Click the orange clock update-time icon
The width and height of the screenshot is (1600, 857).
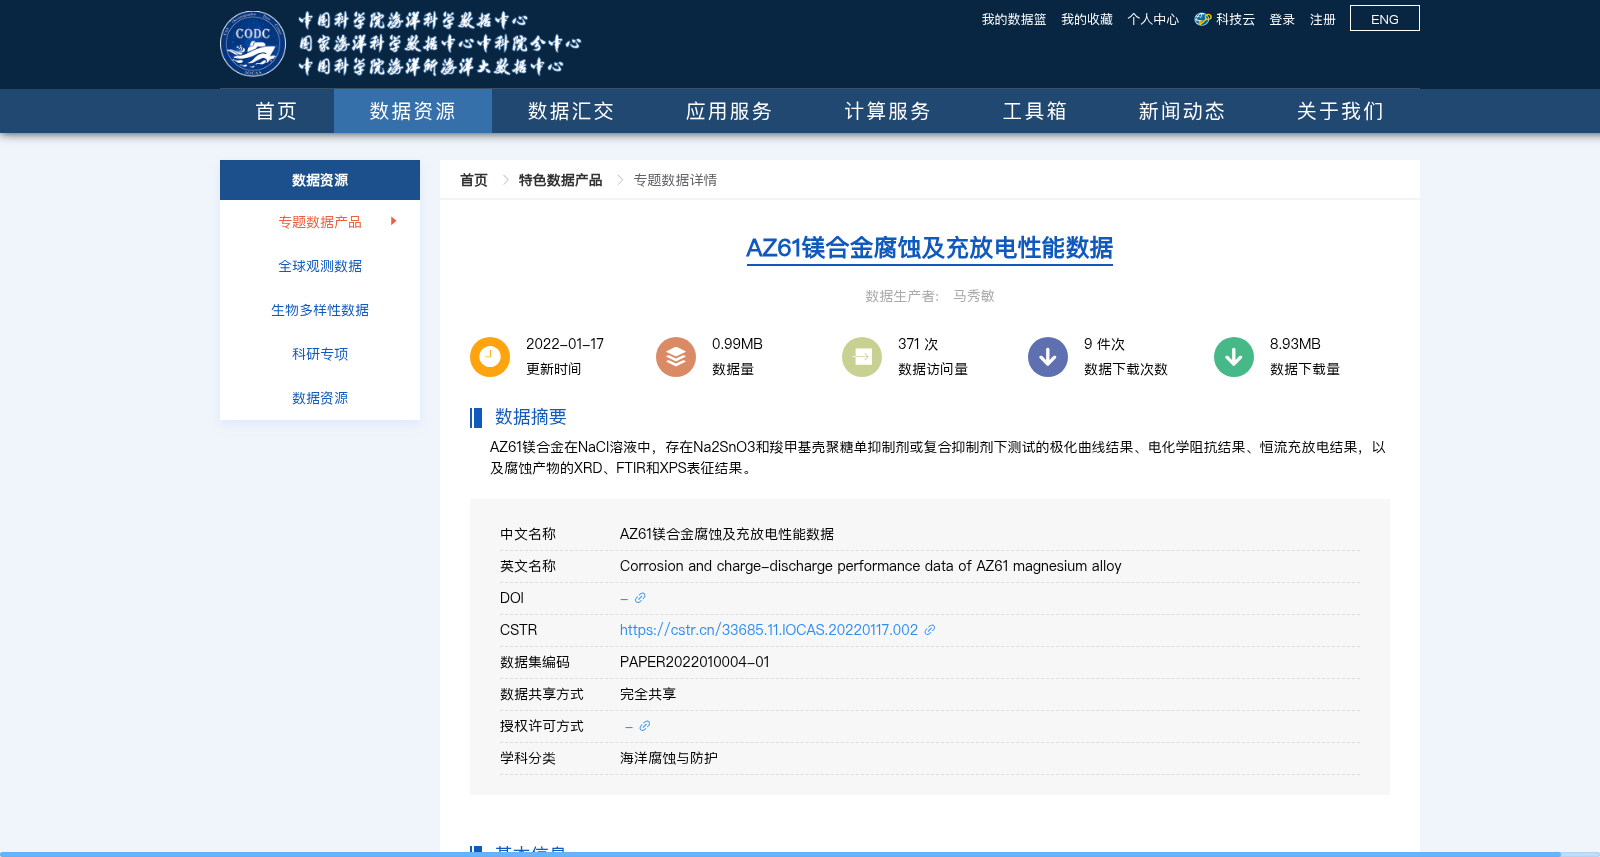pos(490,357)
